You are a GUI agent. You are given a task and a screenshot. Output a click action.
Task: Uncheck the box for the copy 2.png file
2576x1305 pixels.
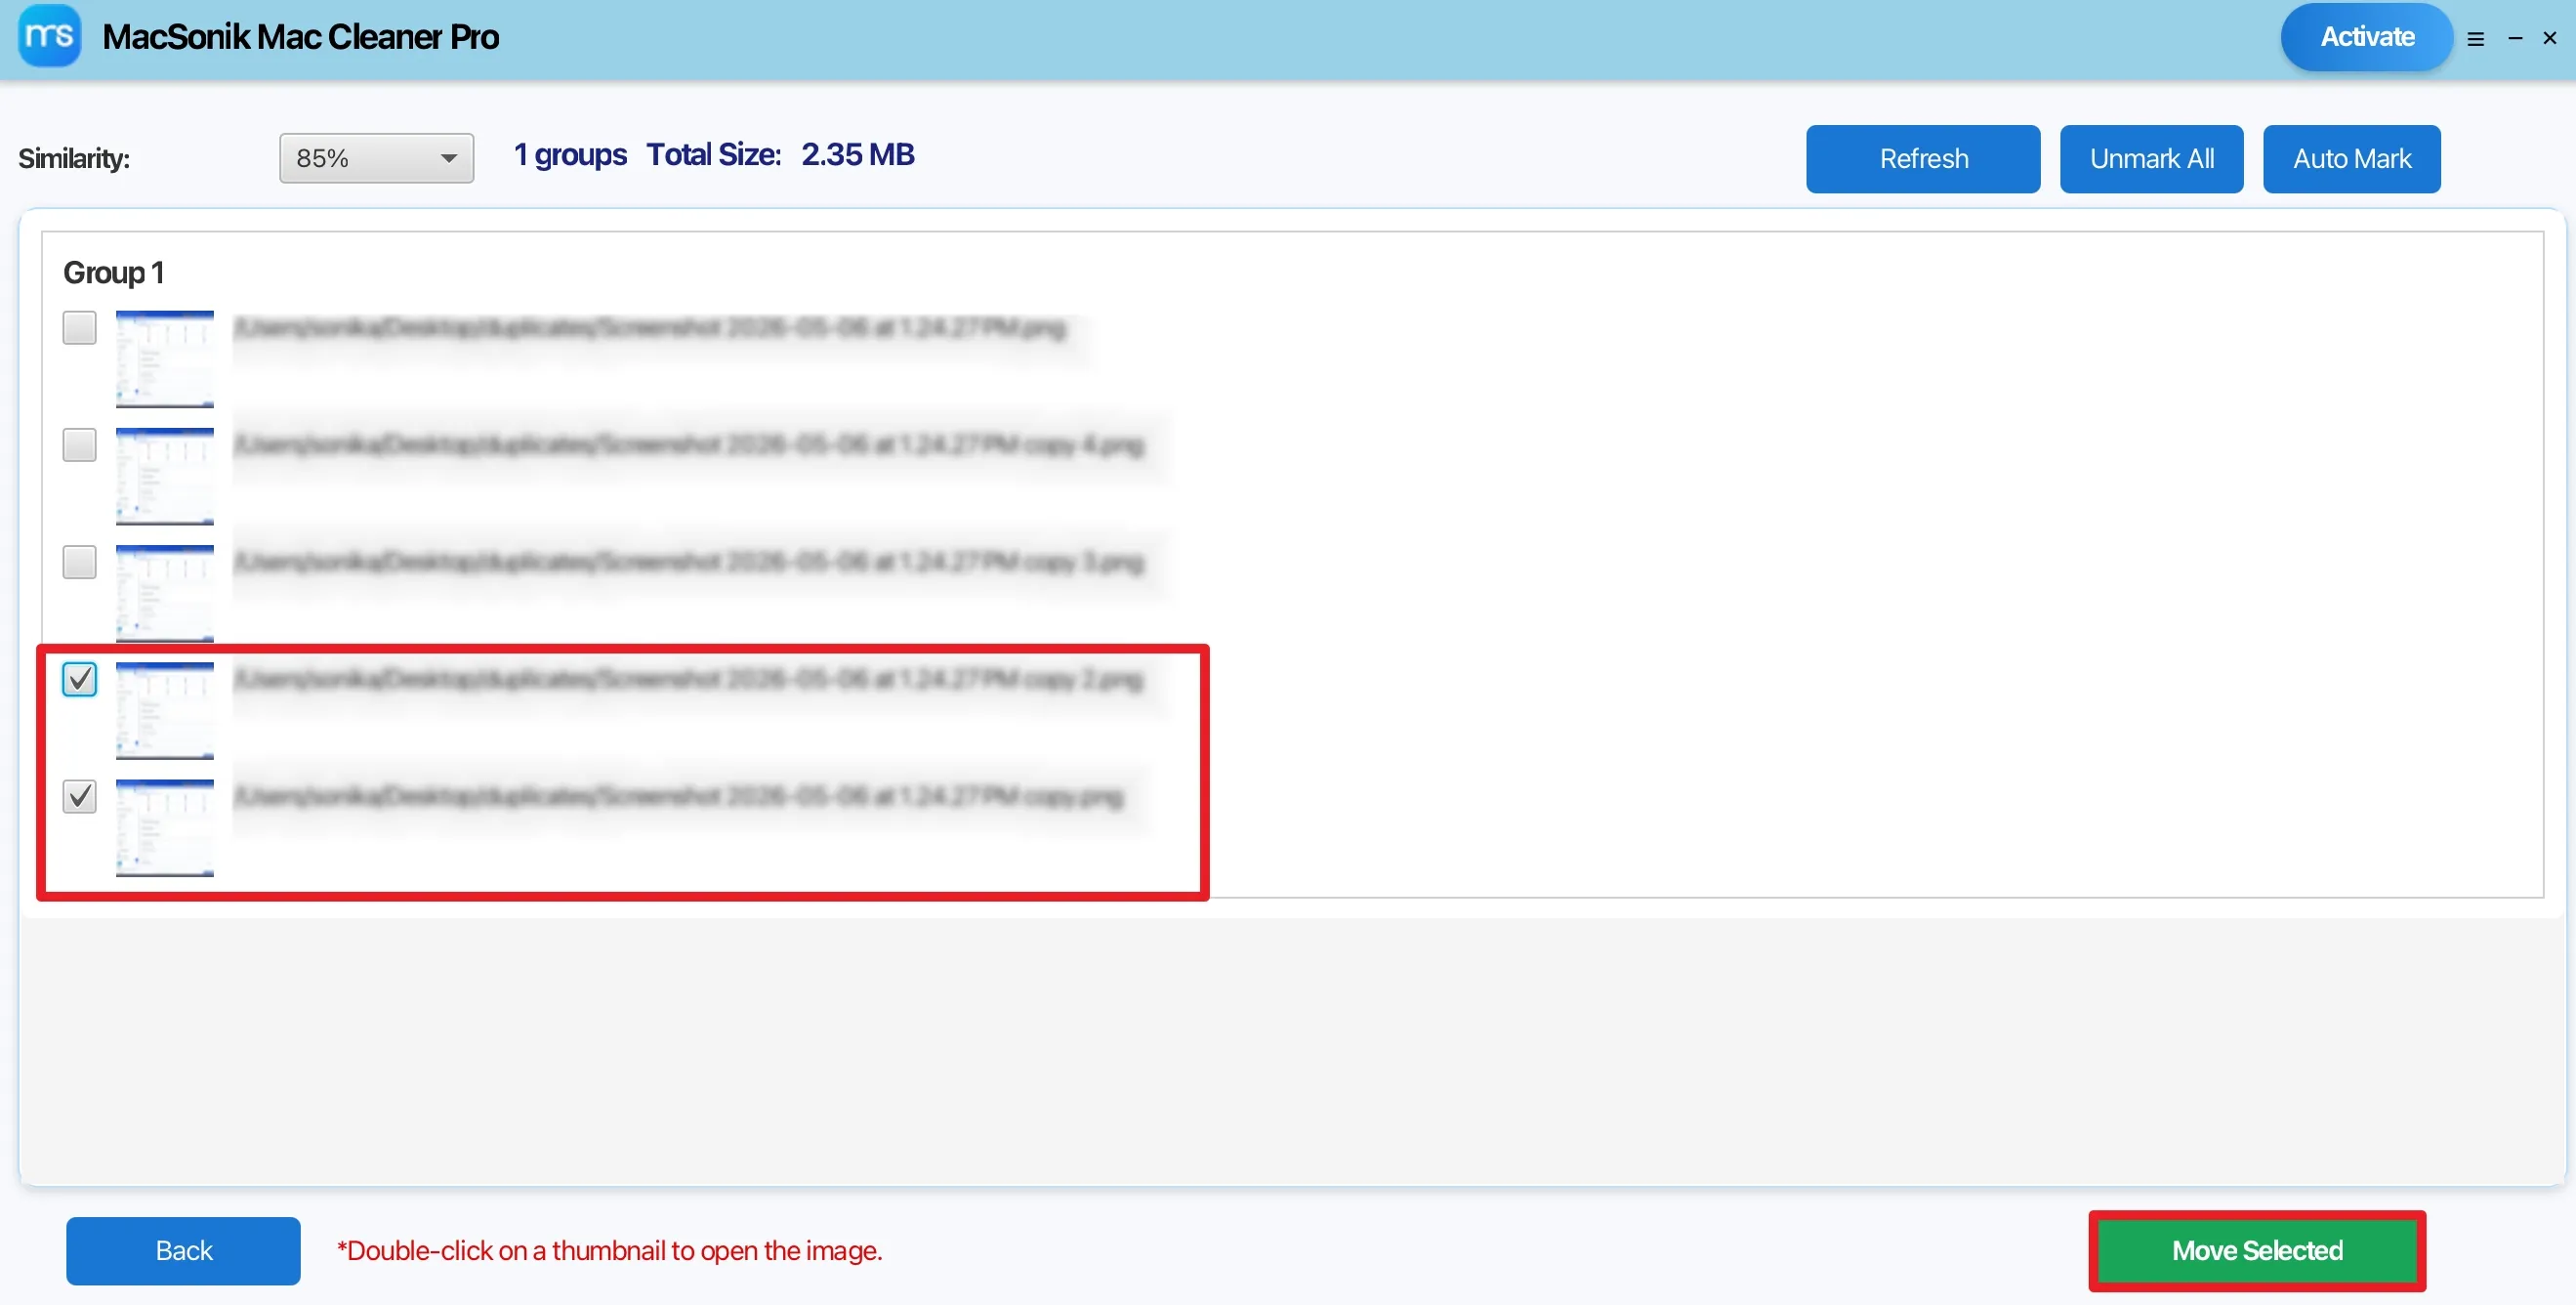pyautogui.click(x=79, y=679)
